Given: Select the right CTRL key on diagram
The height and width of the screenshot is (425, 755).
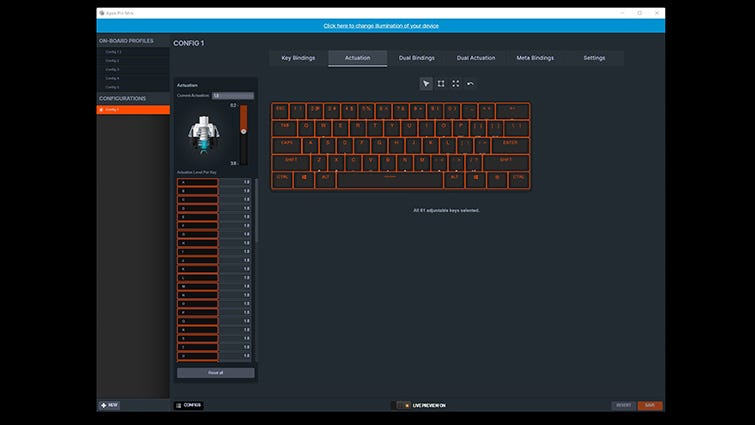Looking at the screenshot, I should pos(519,180).
